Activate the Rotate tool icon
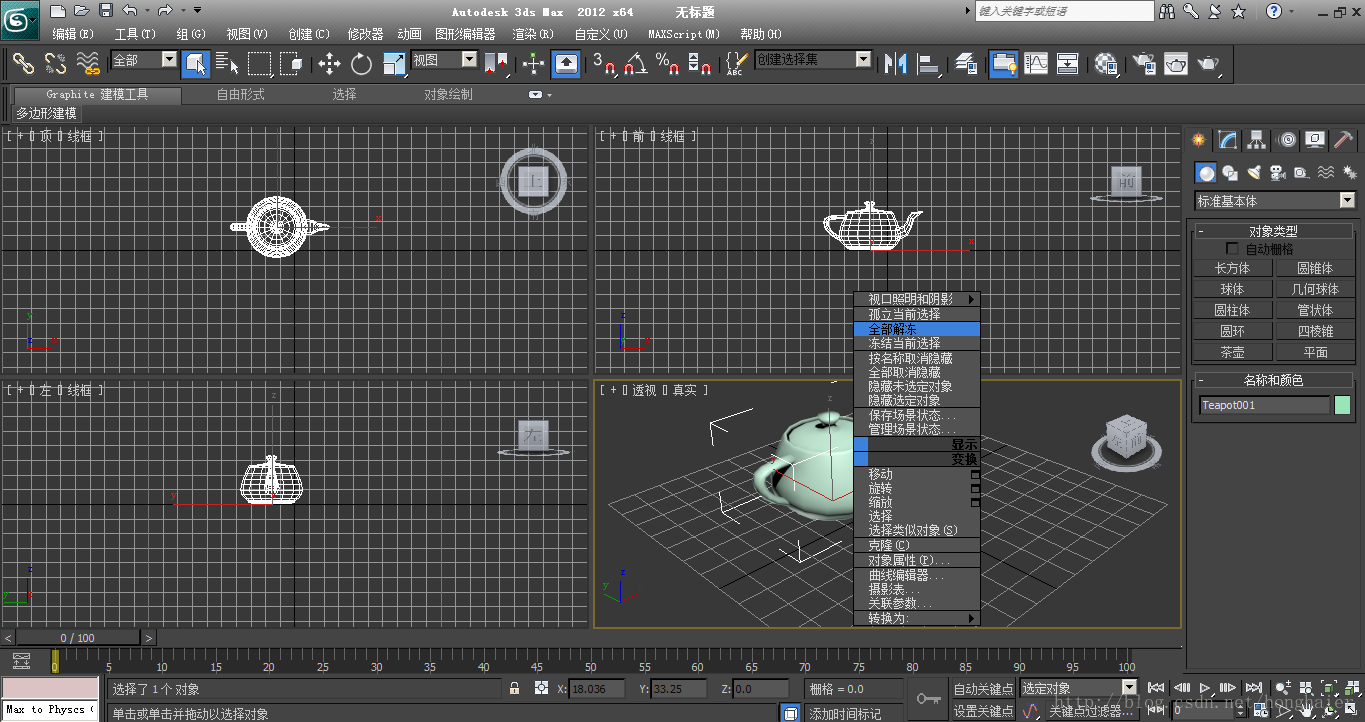The width and height of the screenshot is (1365, 722). [x=361, y=64]
